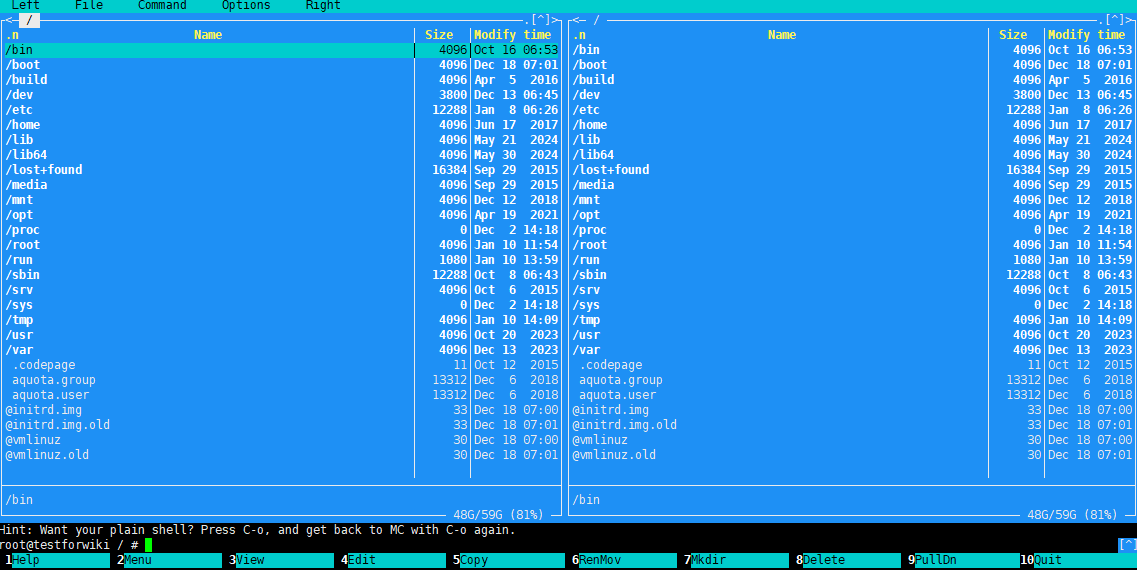Select /run directory in right panel
Viewport: 1137px width, 570px height.
[853, 260]
